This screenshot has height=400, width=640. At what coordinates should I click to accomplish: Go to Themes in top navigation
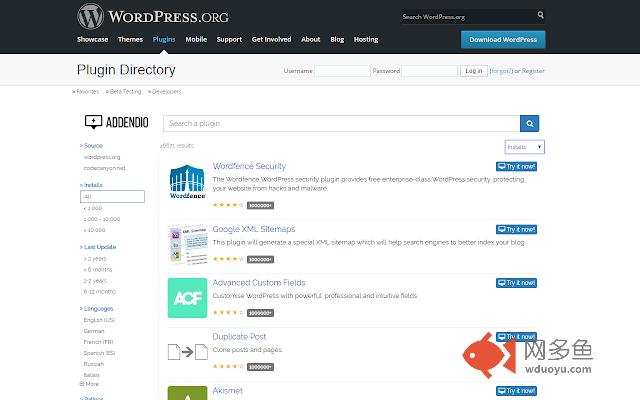(130, 40)
